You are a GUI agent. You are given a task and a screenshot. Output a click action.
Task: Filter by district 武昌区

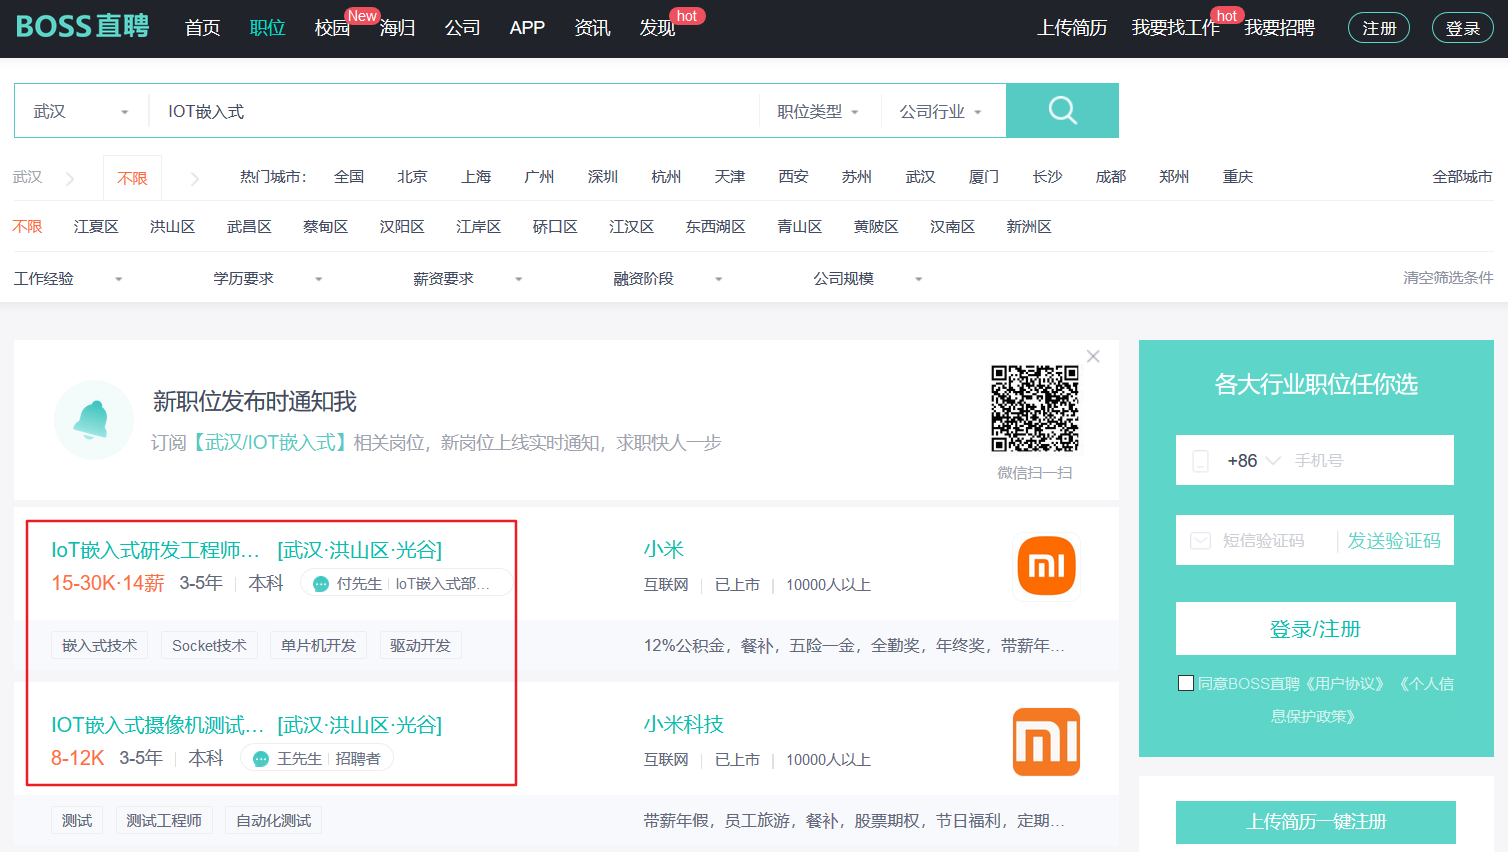point(249,227)
